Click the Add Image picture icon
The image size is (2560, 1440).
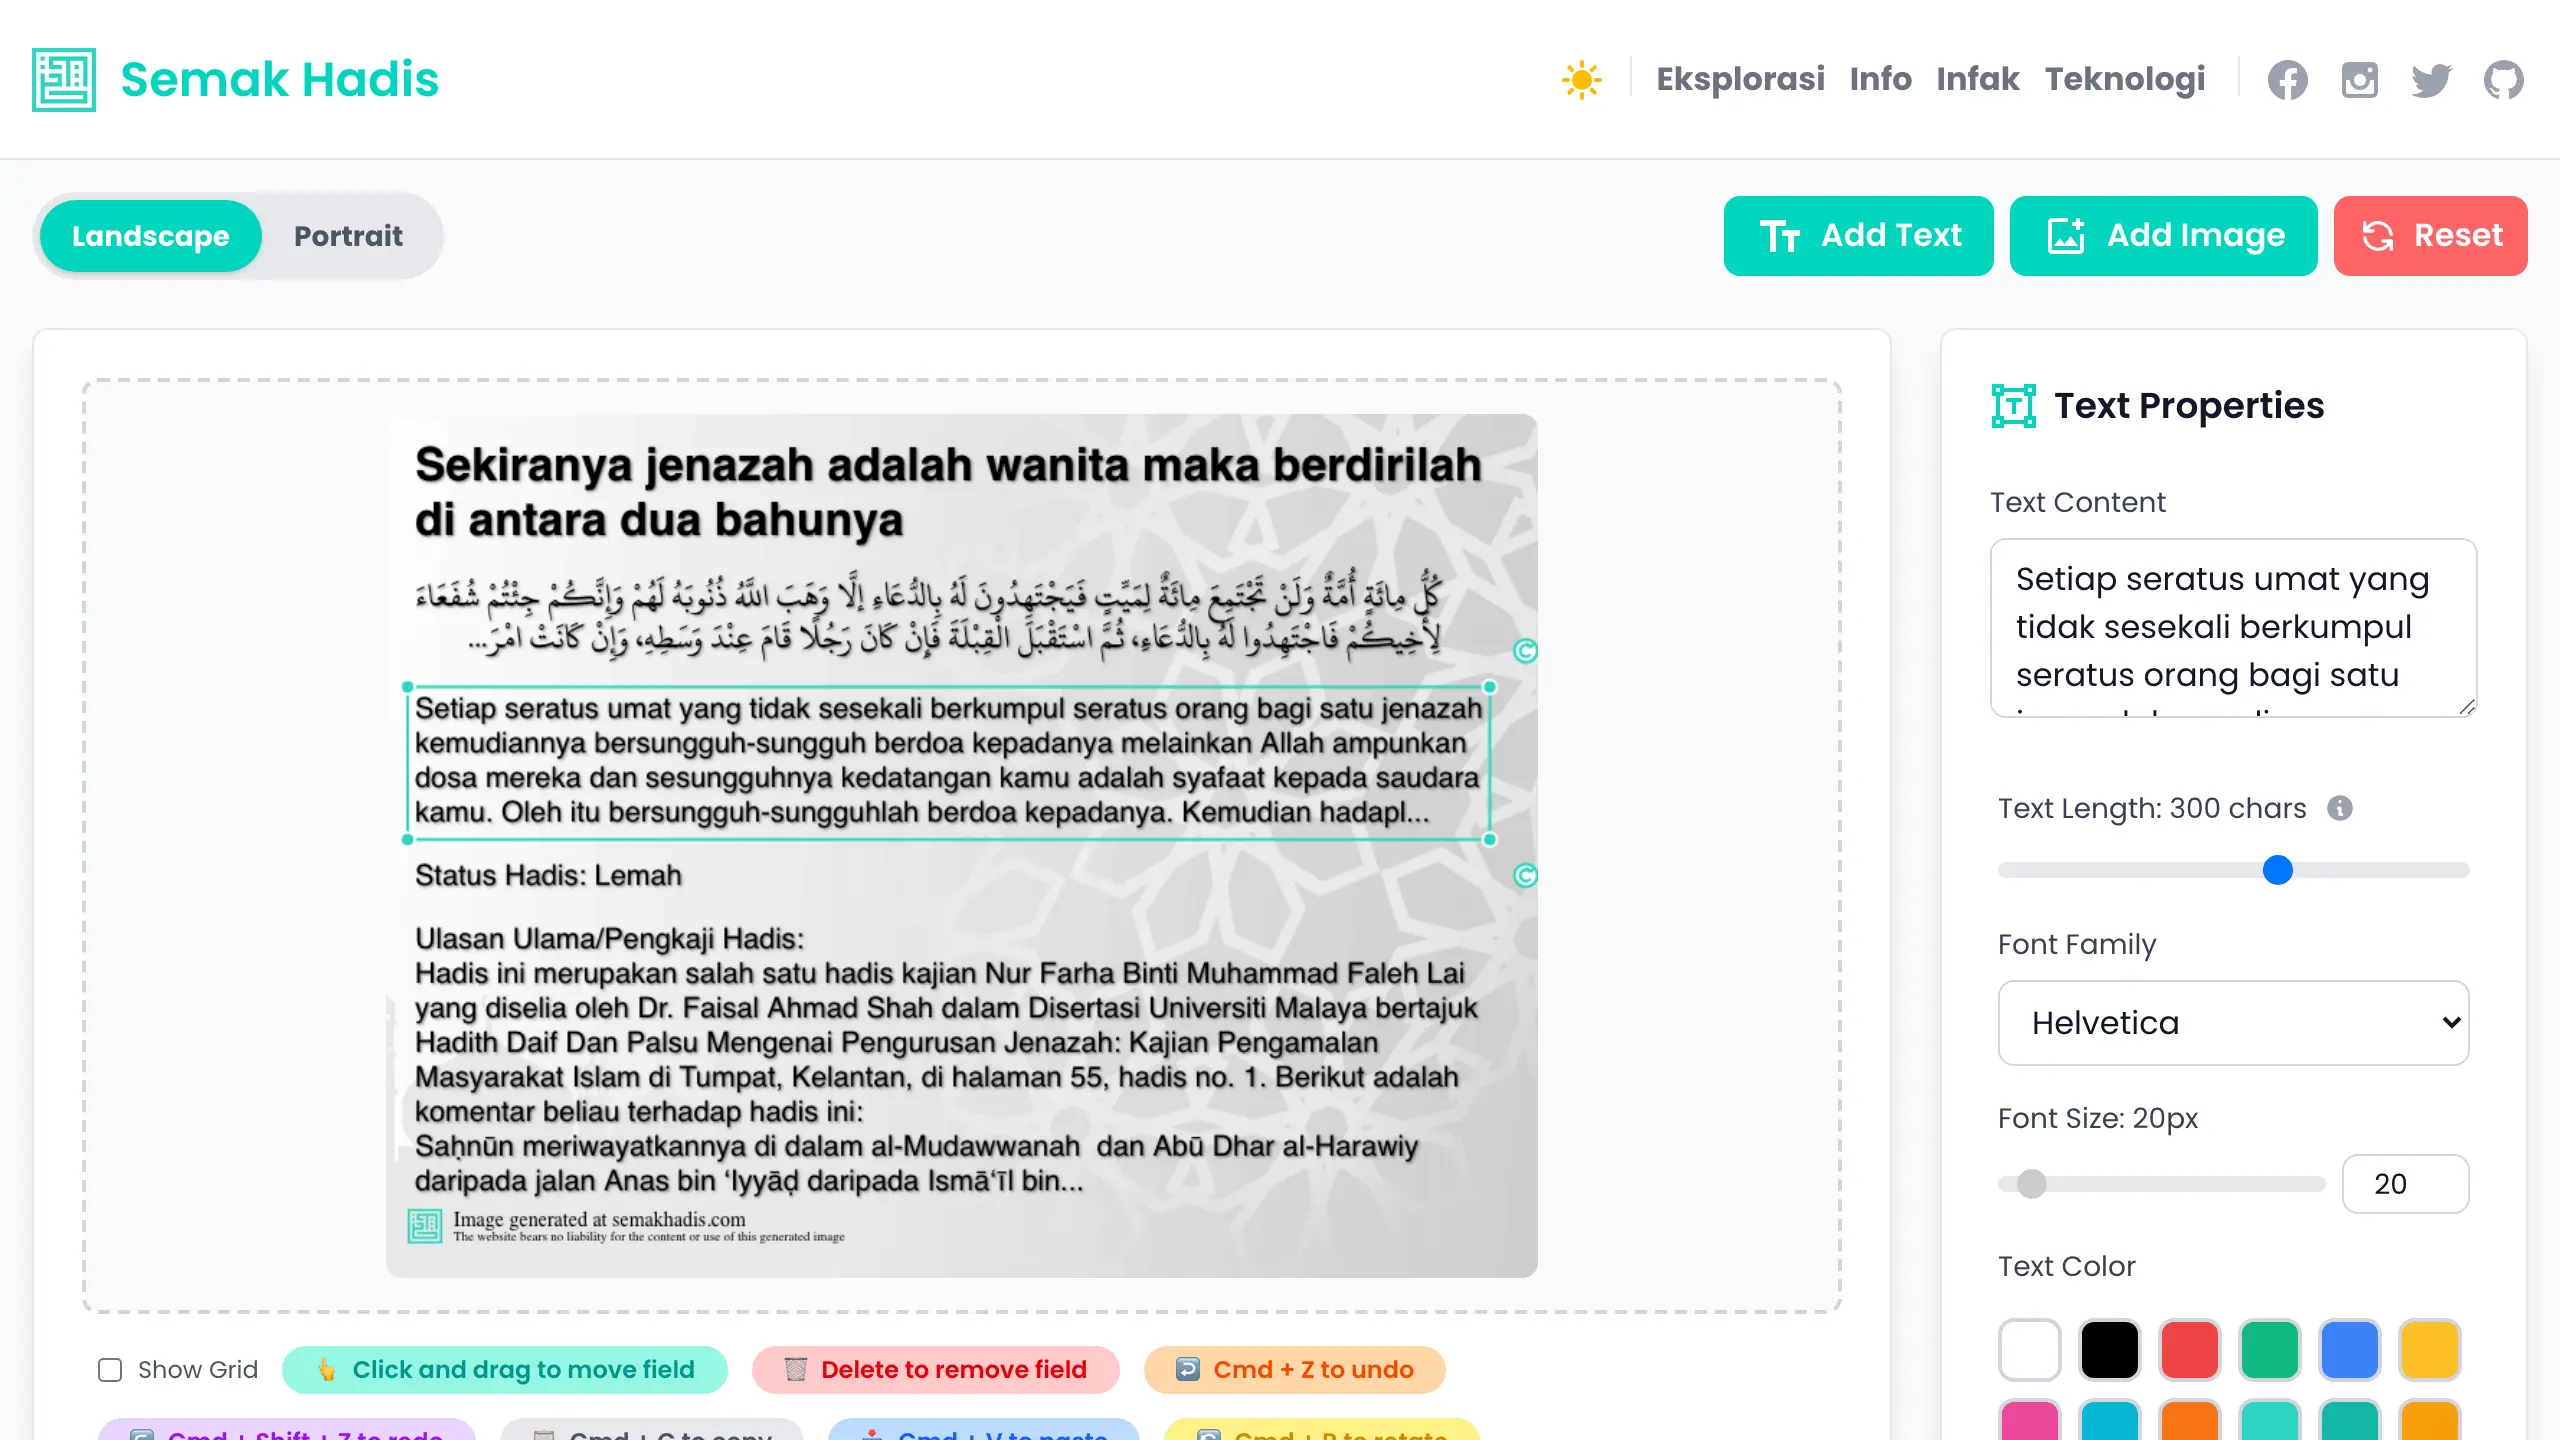2066,236
